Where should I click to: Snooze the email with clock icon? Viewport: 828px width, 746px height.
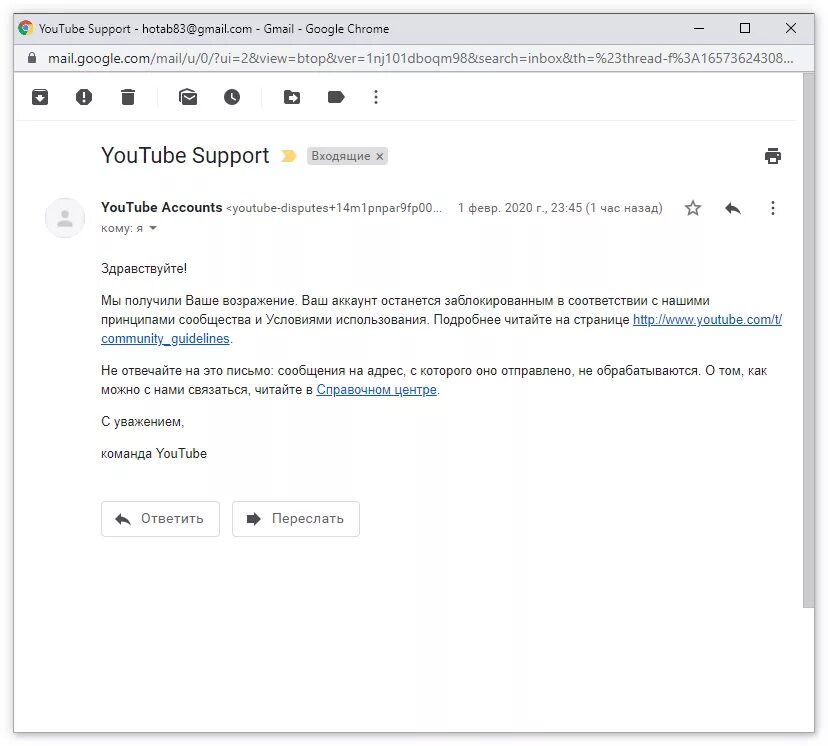coord(232,97)
